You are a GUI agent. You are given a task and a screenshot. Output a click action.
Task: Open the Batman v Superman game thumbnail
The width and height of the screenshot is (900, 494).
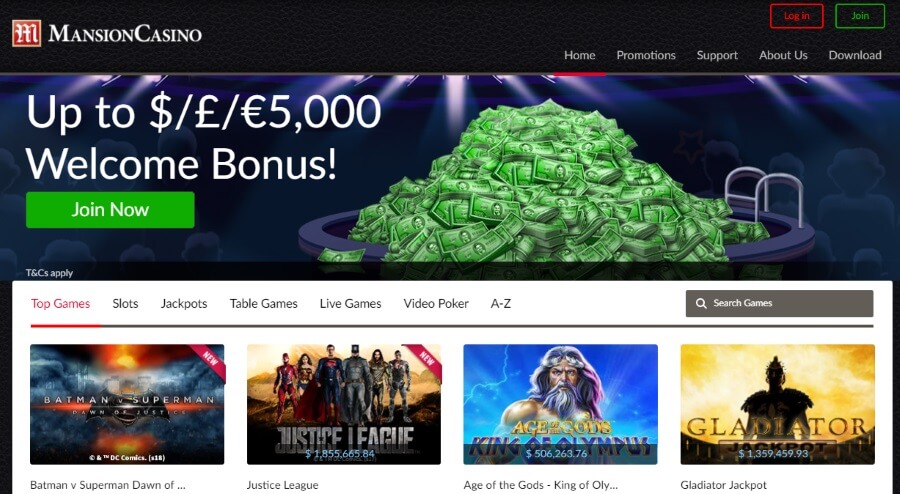click(127, 404)
